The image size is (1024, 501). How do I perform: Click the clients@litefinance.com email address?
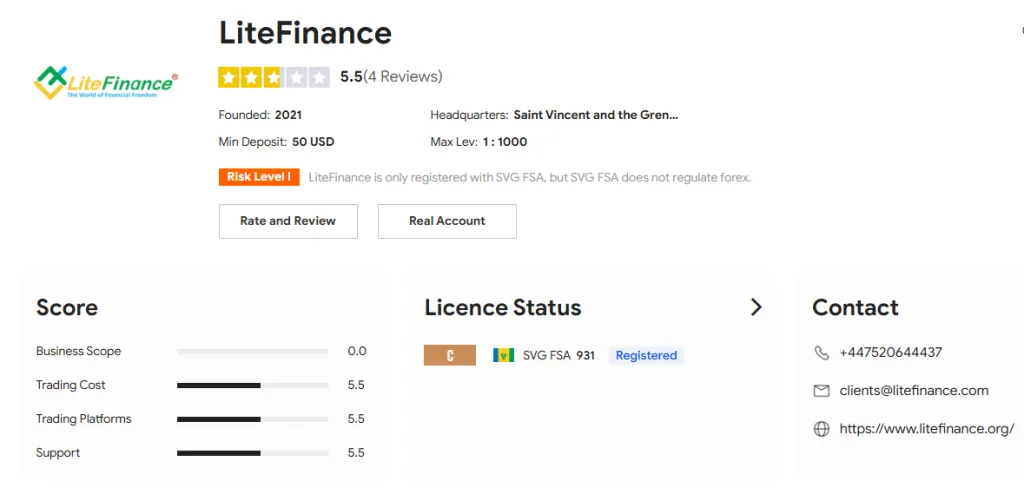tap(914, 391)
